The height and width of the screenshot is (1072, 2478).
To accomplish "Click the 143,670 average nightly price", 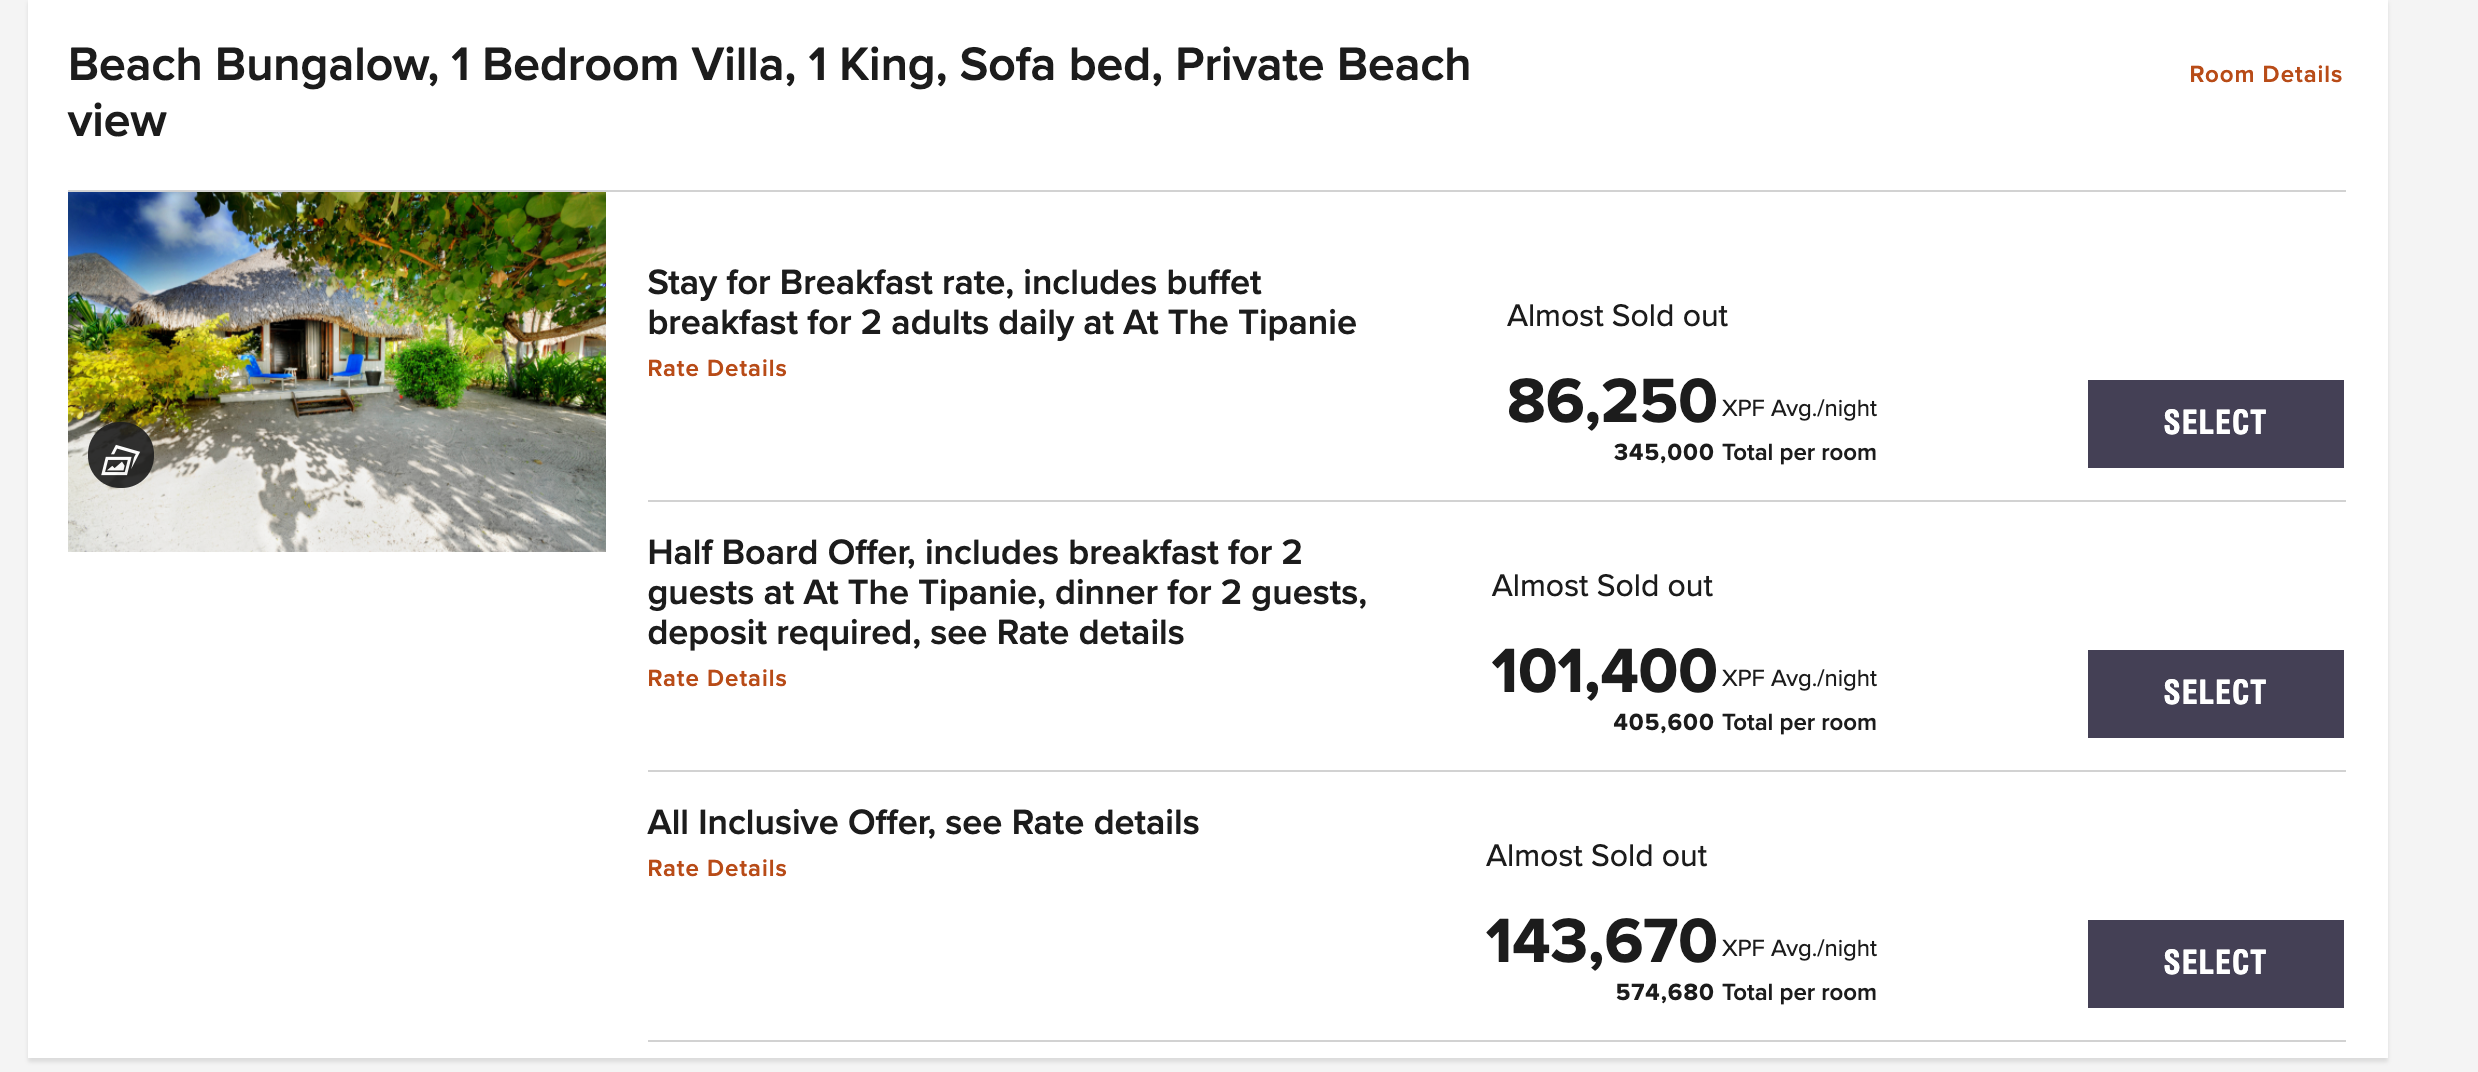I will [x=1601, y=942].
